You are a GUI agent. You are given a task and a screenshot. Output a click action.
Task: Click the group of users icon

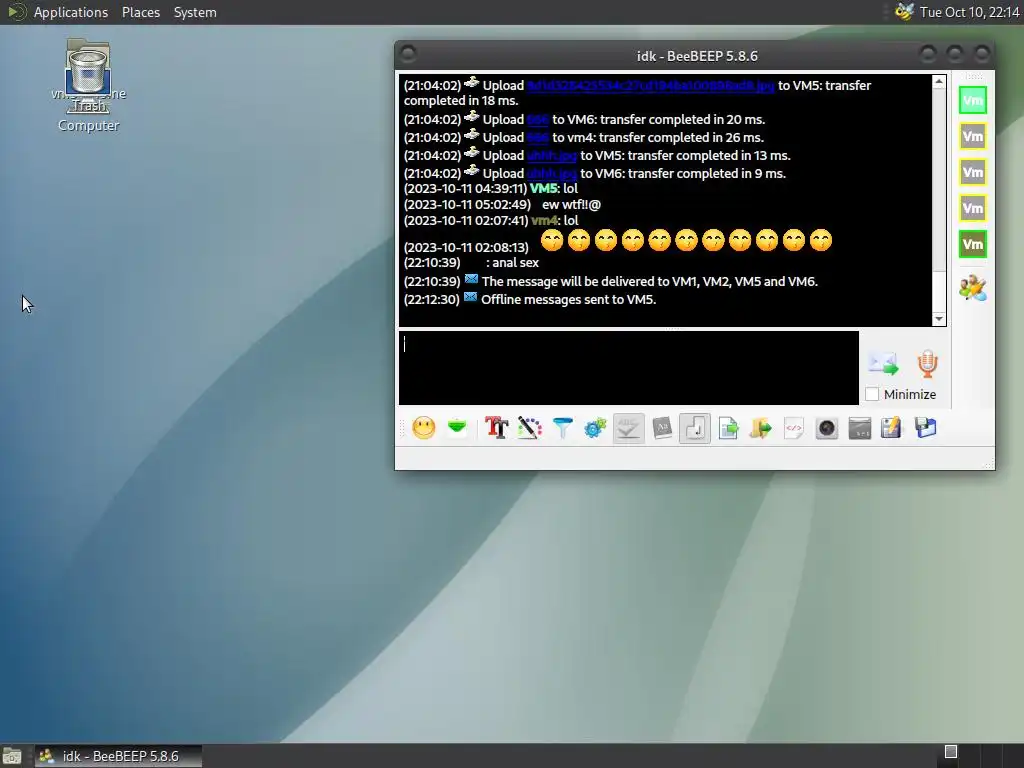tap(972, 288)
